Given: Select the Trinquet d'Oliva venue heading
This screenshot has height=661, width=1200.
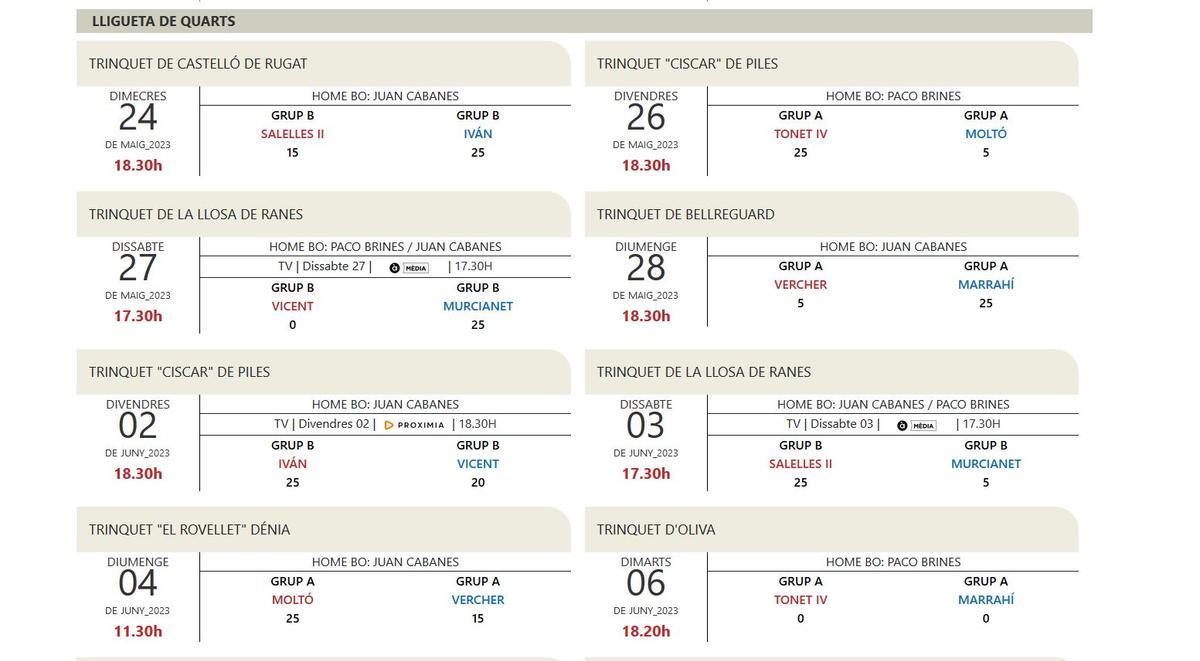Looking at the screenshot, I should coord(656,530).
